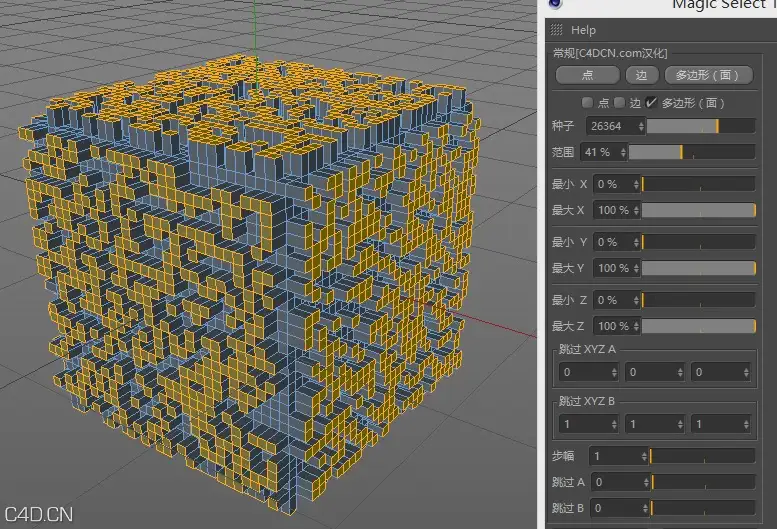Click the 最小 Y slider
Viewport: 777px width, 529px height.
click(x=699, y=242)
